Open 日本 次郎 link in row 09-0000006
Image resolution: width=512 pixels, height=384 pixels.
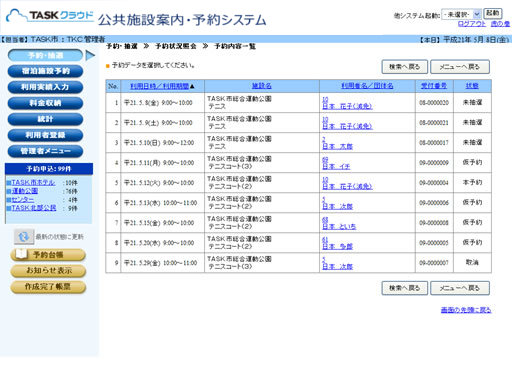(337, 206)
